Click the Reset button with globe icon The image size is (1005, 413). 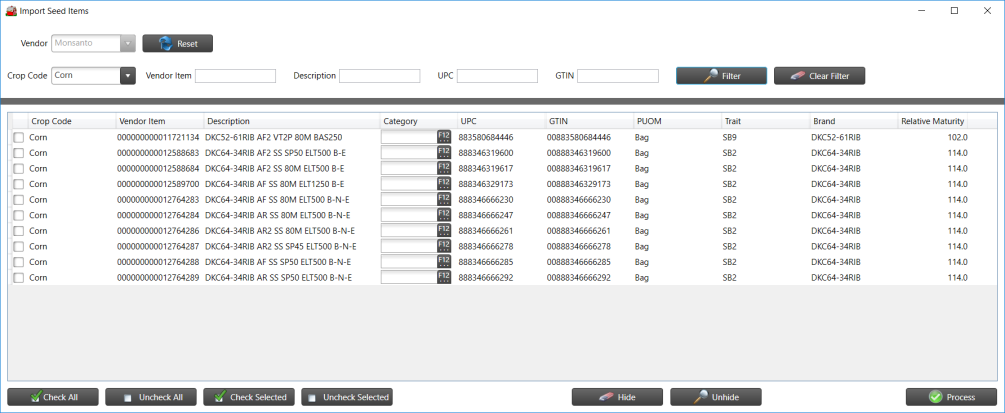pyautogui.click(x=177, y=44)
